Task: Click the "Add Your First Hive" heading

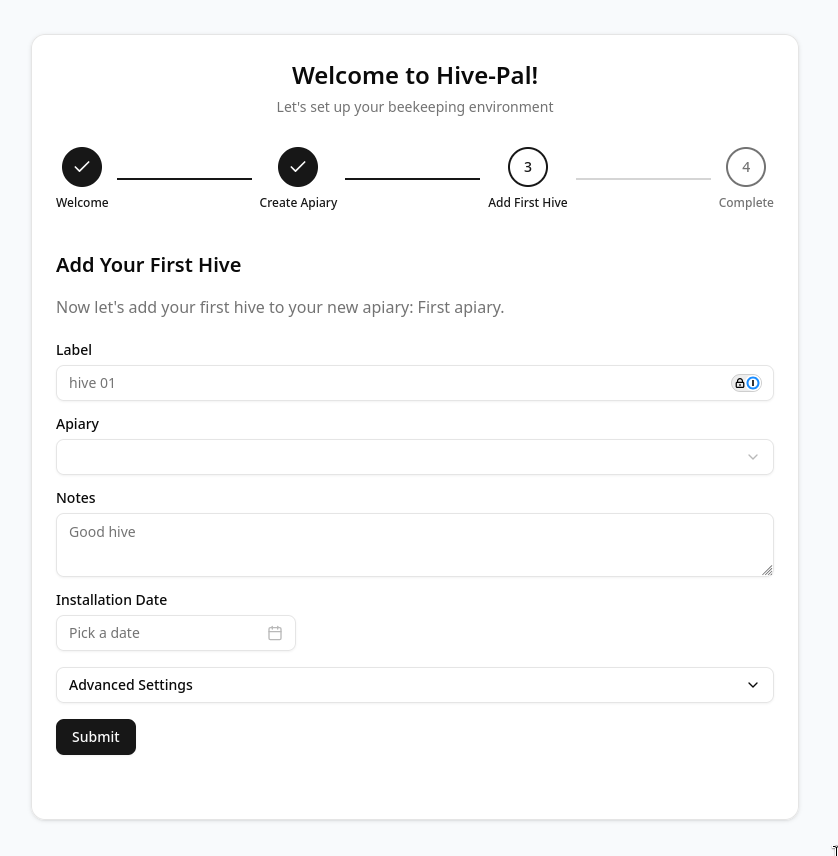Action: point(149,265)
